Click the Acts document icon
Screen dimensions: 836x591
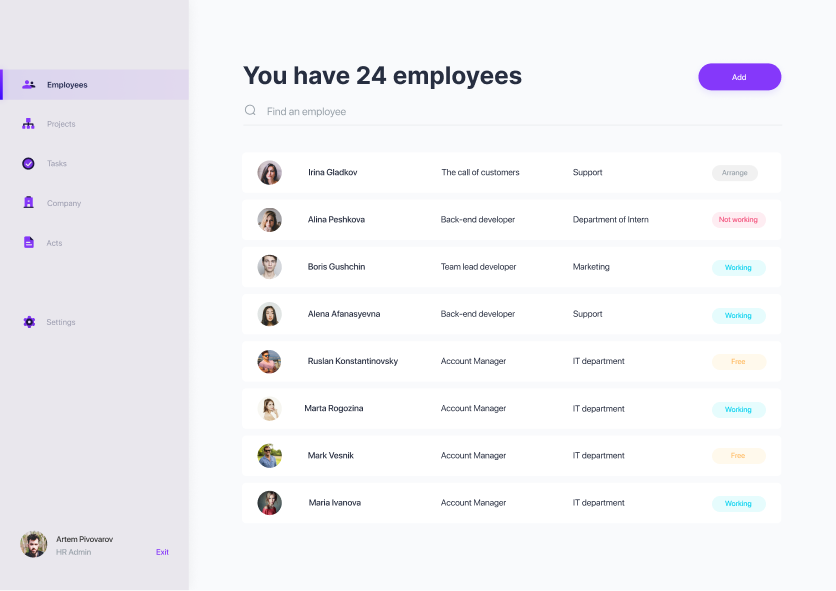point(28,243)
